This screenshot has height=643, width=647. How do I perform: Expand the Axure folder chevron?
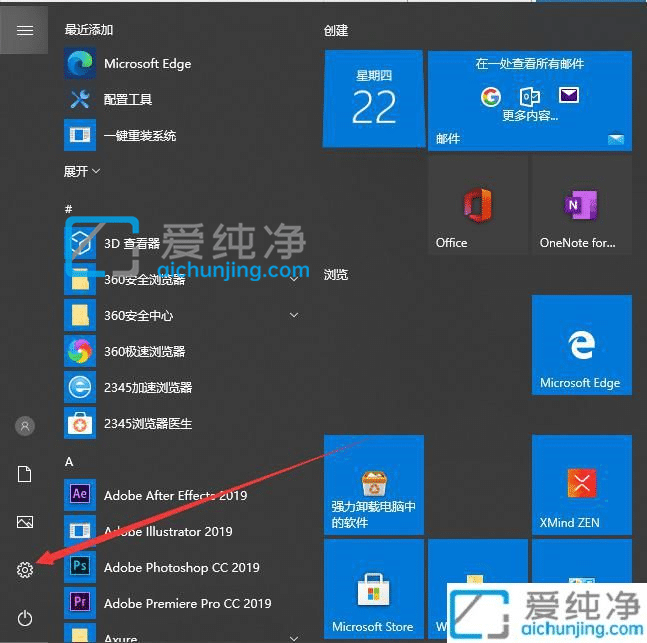tap(294, 638)
